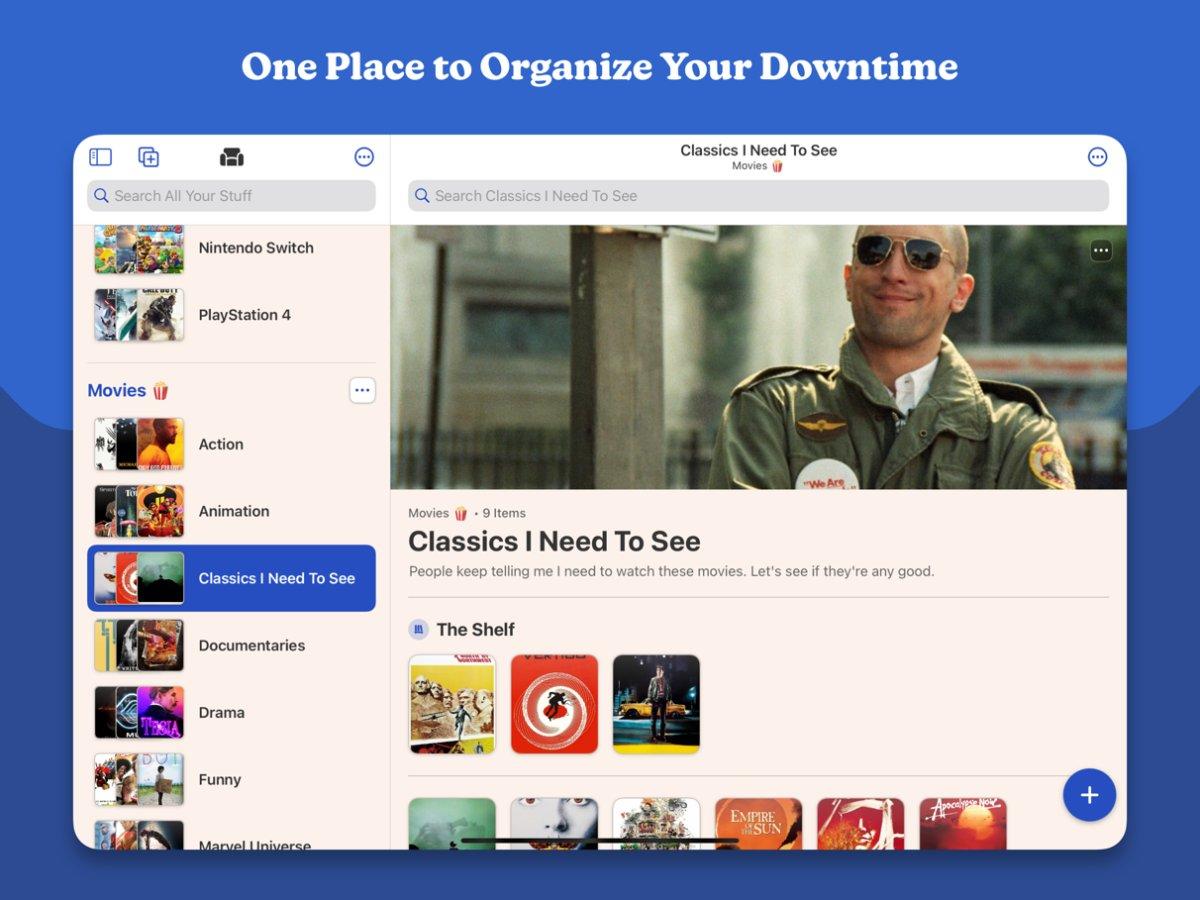Click the Search All Your Stuff field
The image size is (1200, 900).
tap(231, 196)
